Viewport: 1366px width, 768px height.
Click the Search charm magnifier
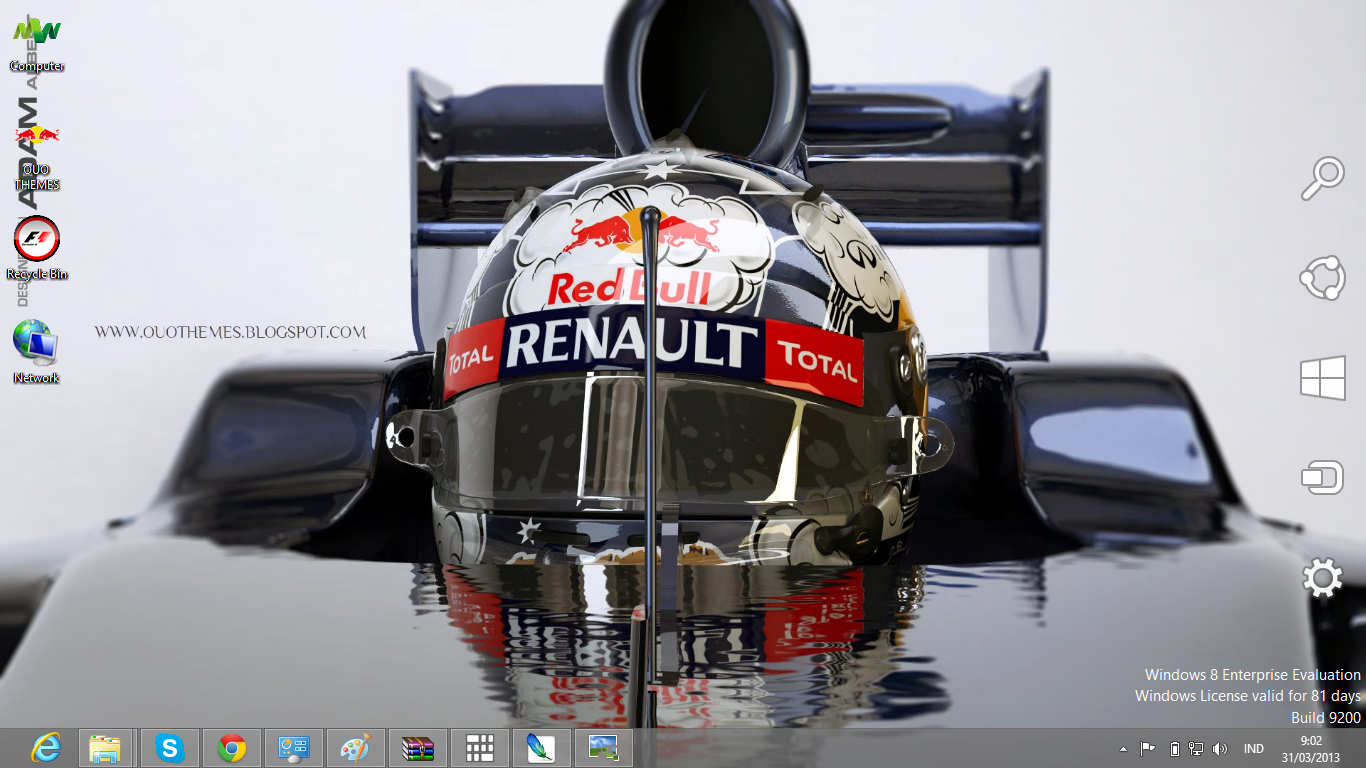tap(1322, 179)
